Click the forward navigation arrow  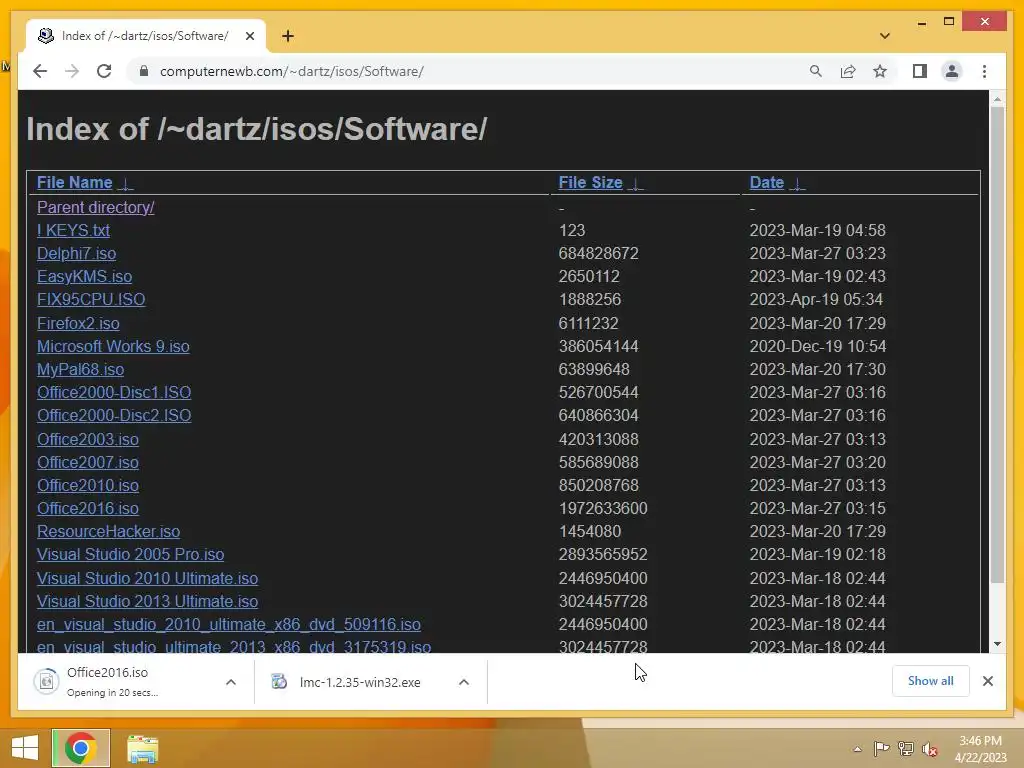tap(72, 71)
